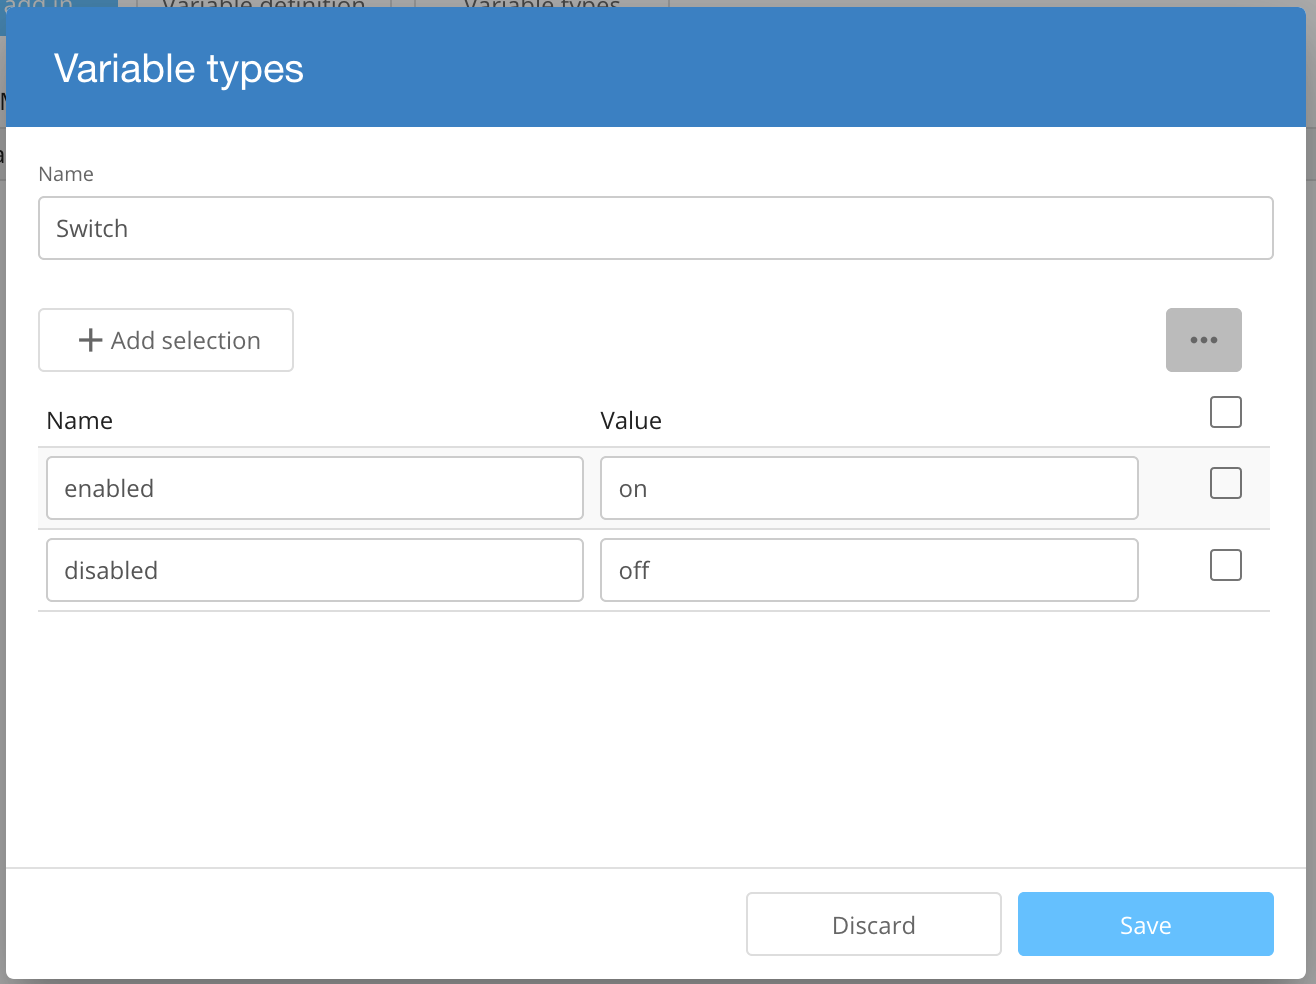The width and height of the screenshot is (1316, 984).
Task: Click the plus icon on Add selection
Action: [90, 340]
